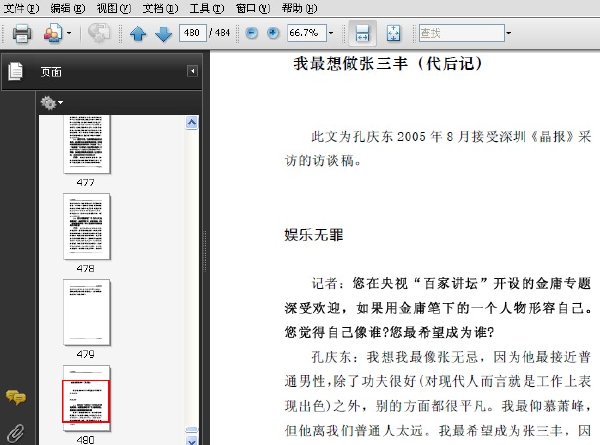The width and height of the screenshot is (600, 445).
Task: Open the 文件 (File) menu
Action: click(21, 8)
